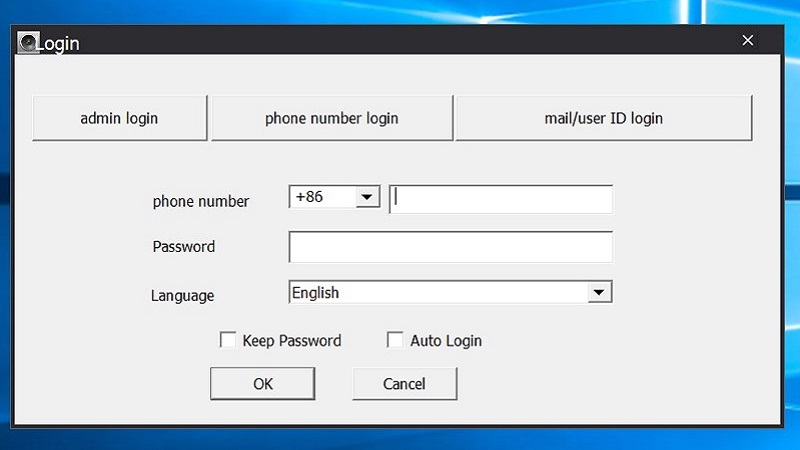
Task: Click the "phone number" field label
Action: click(x=201, y=201)
